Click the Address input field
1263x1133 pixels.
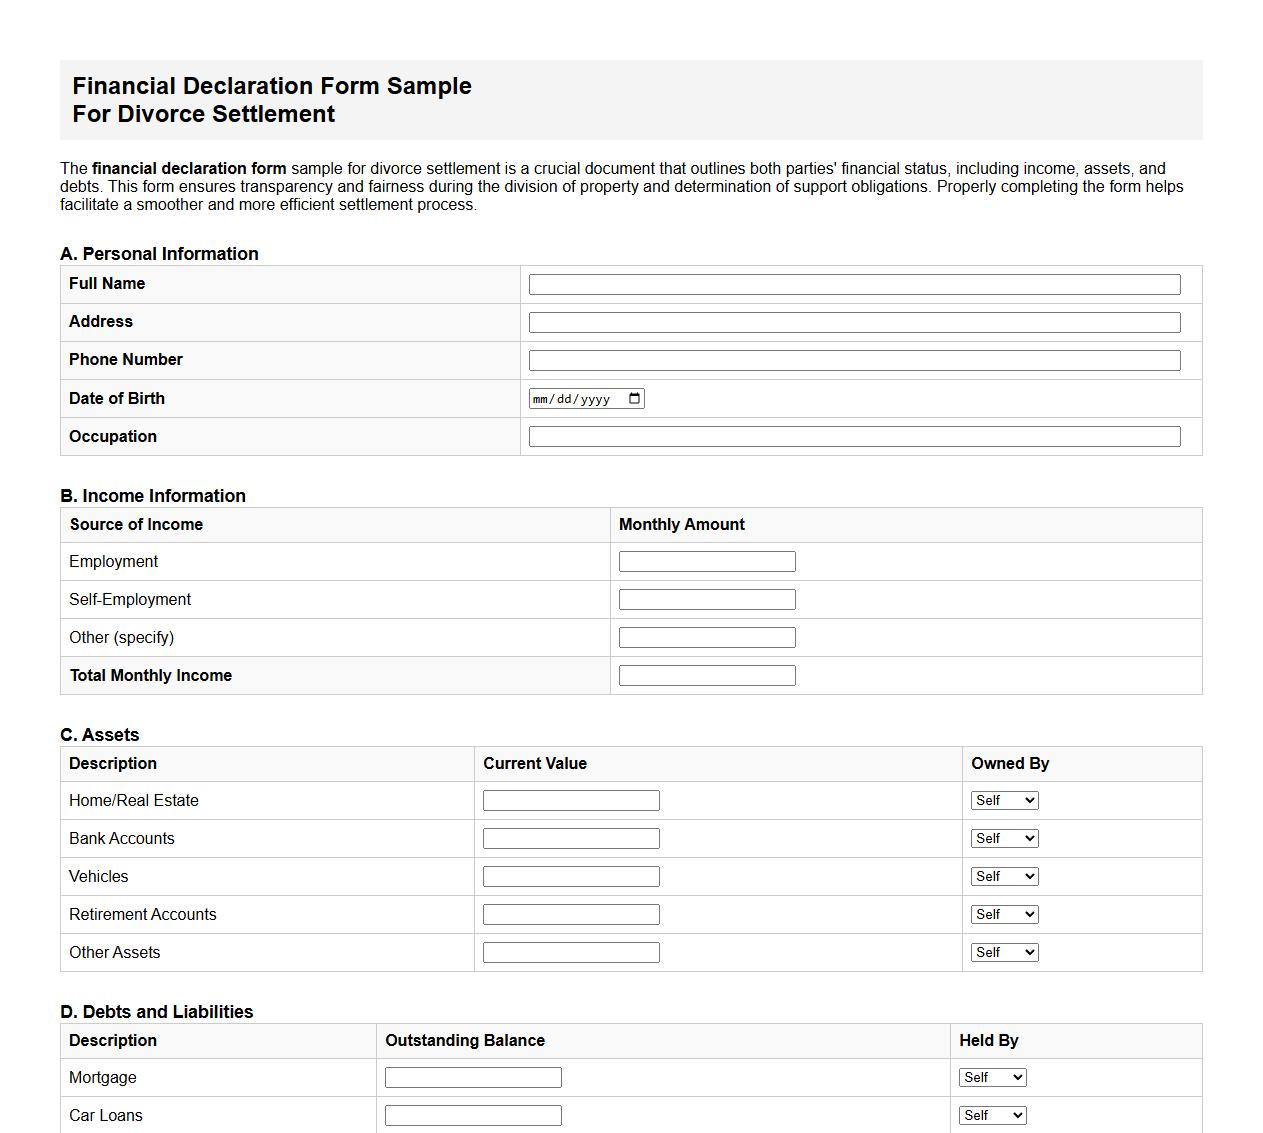click(854, 322)
